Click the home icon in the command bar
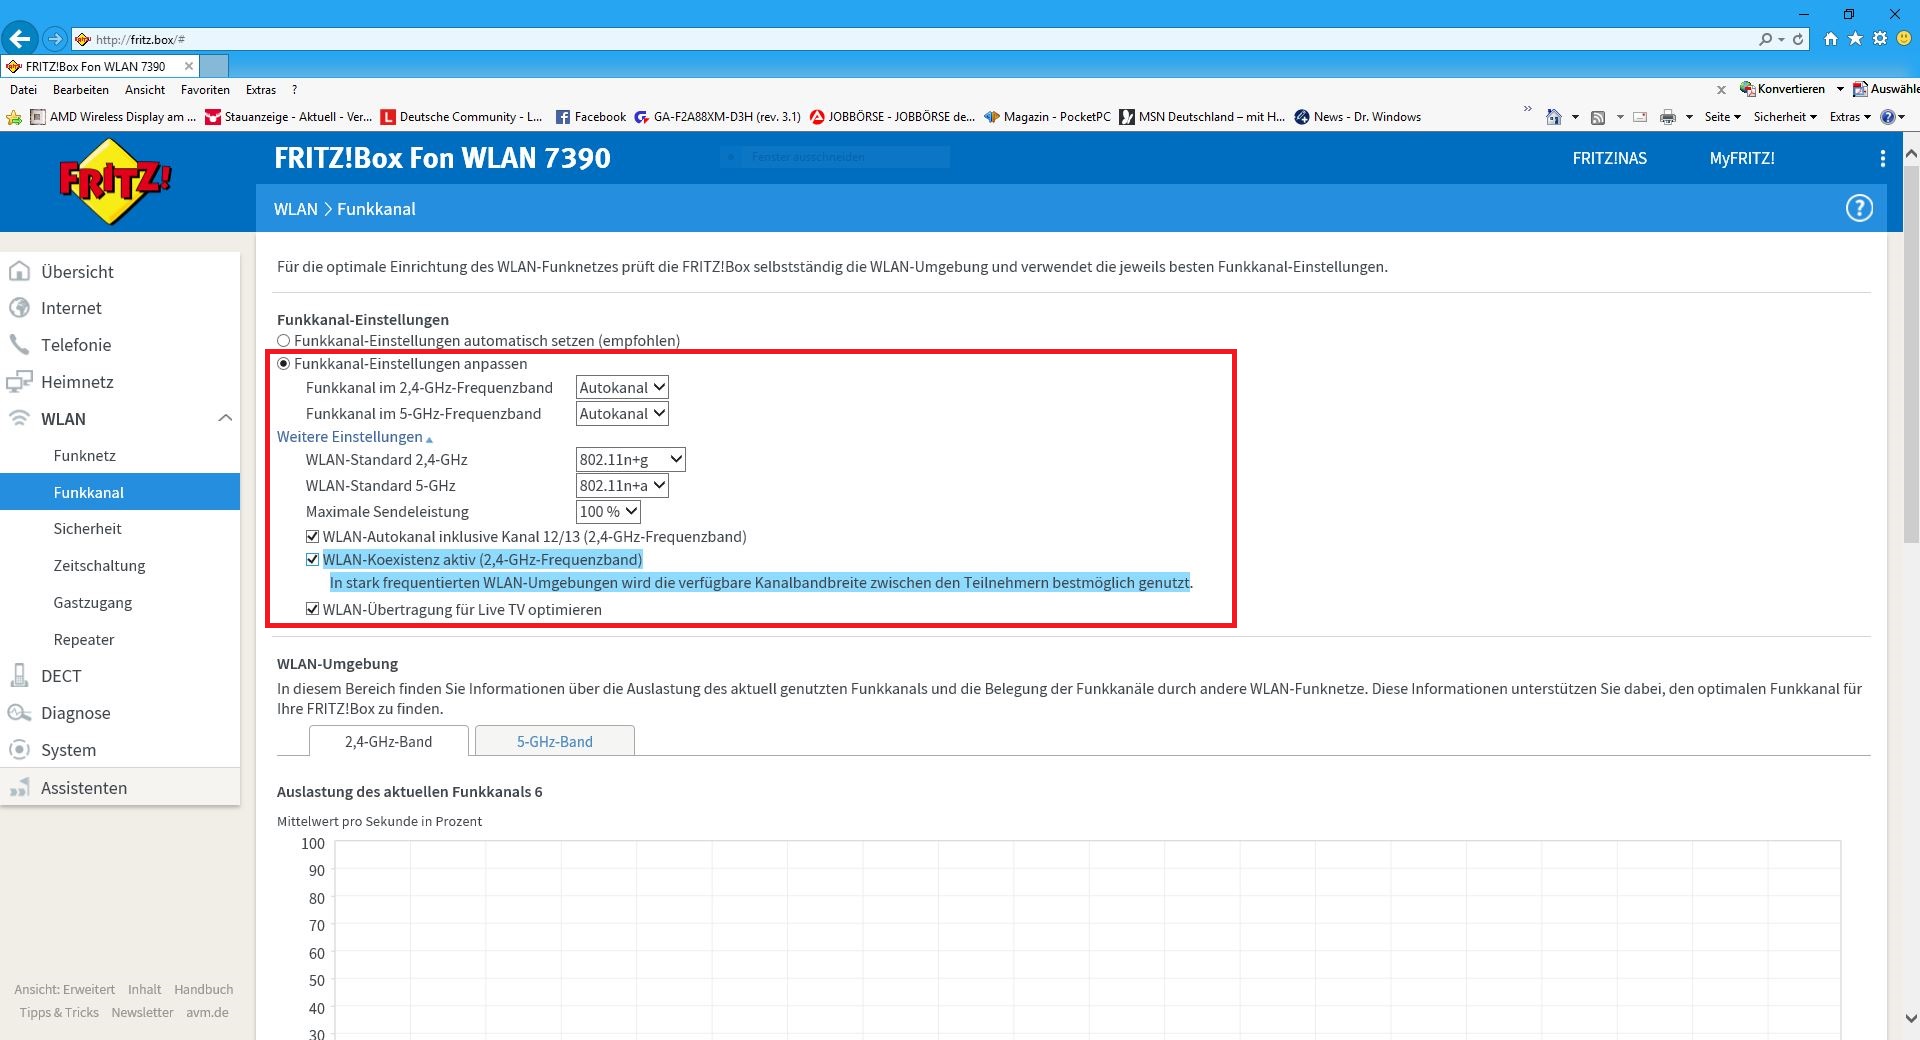Image resolution: width=1920 pixels, height=1040 pixels. pyautogui.click(x=1553, y=117)
